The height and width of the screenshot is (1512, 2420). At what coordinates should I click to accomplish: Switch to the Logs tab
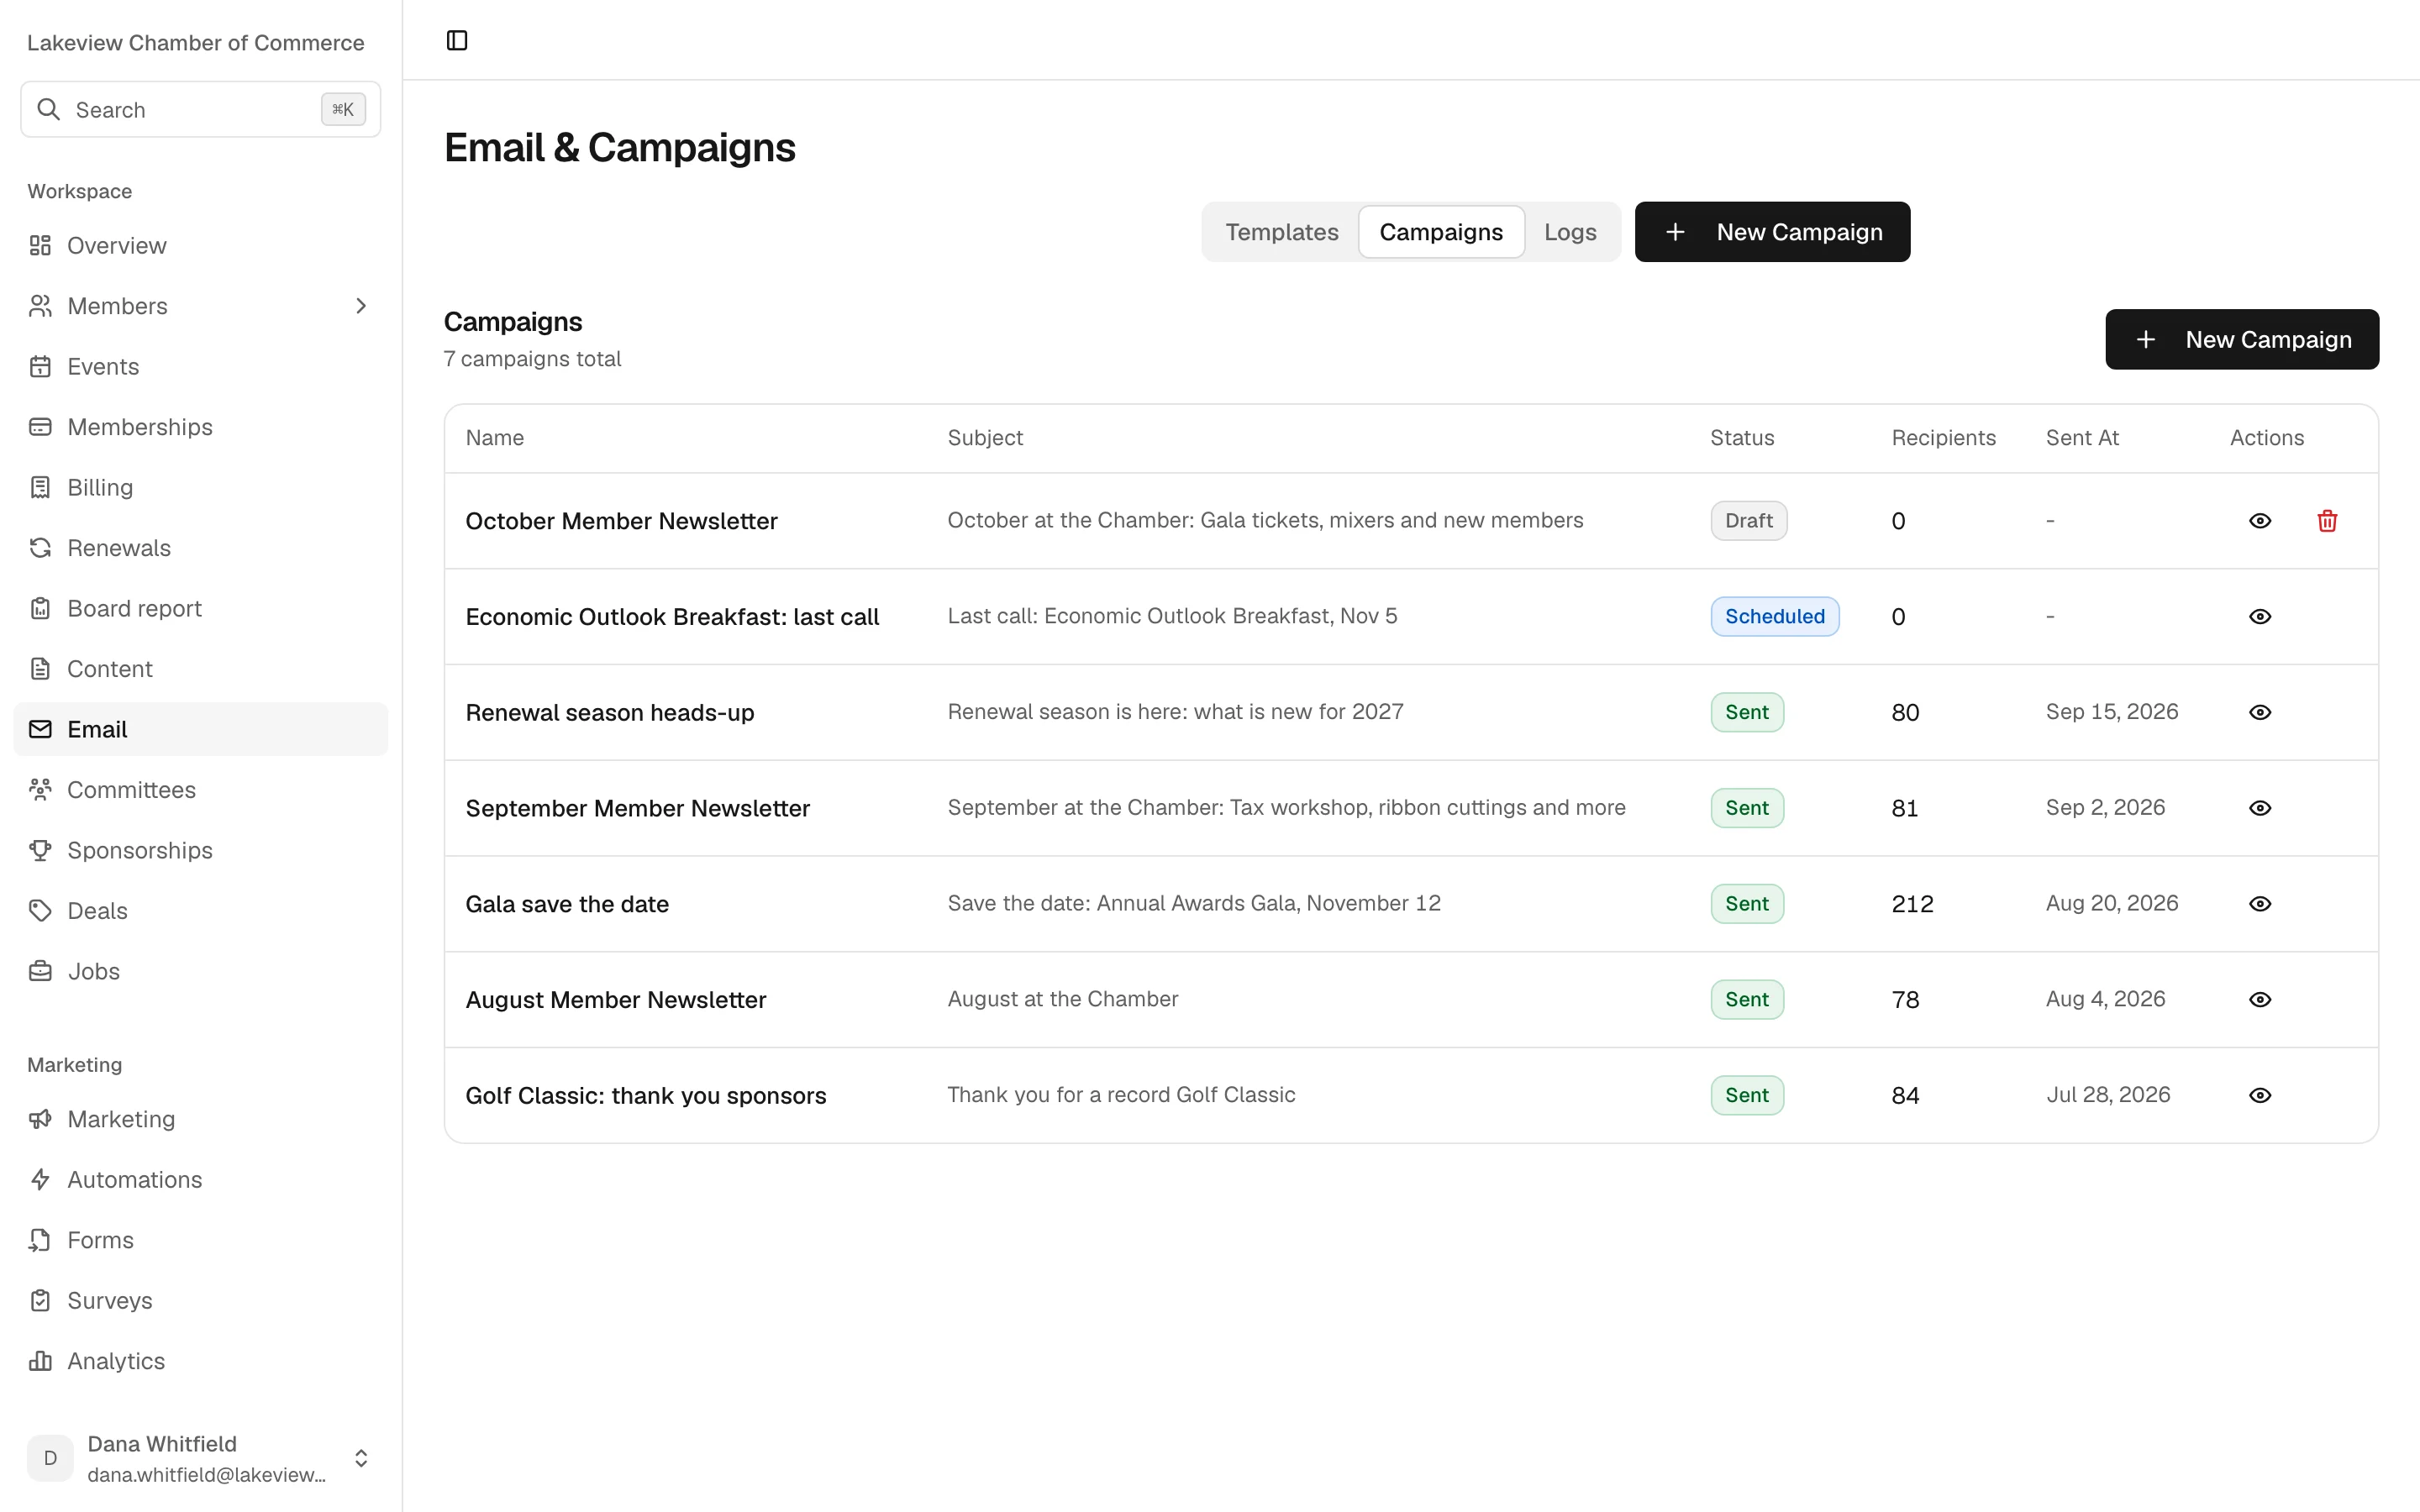click(1570, 232)
